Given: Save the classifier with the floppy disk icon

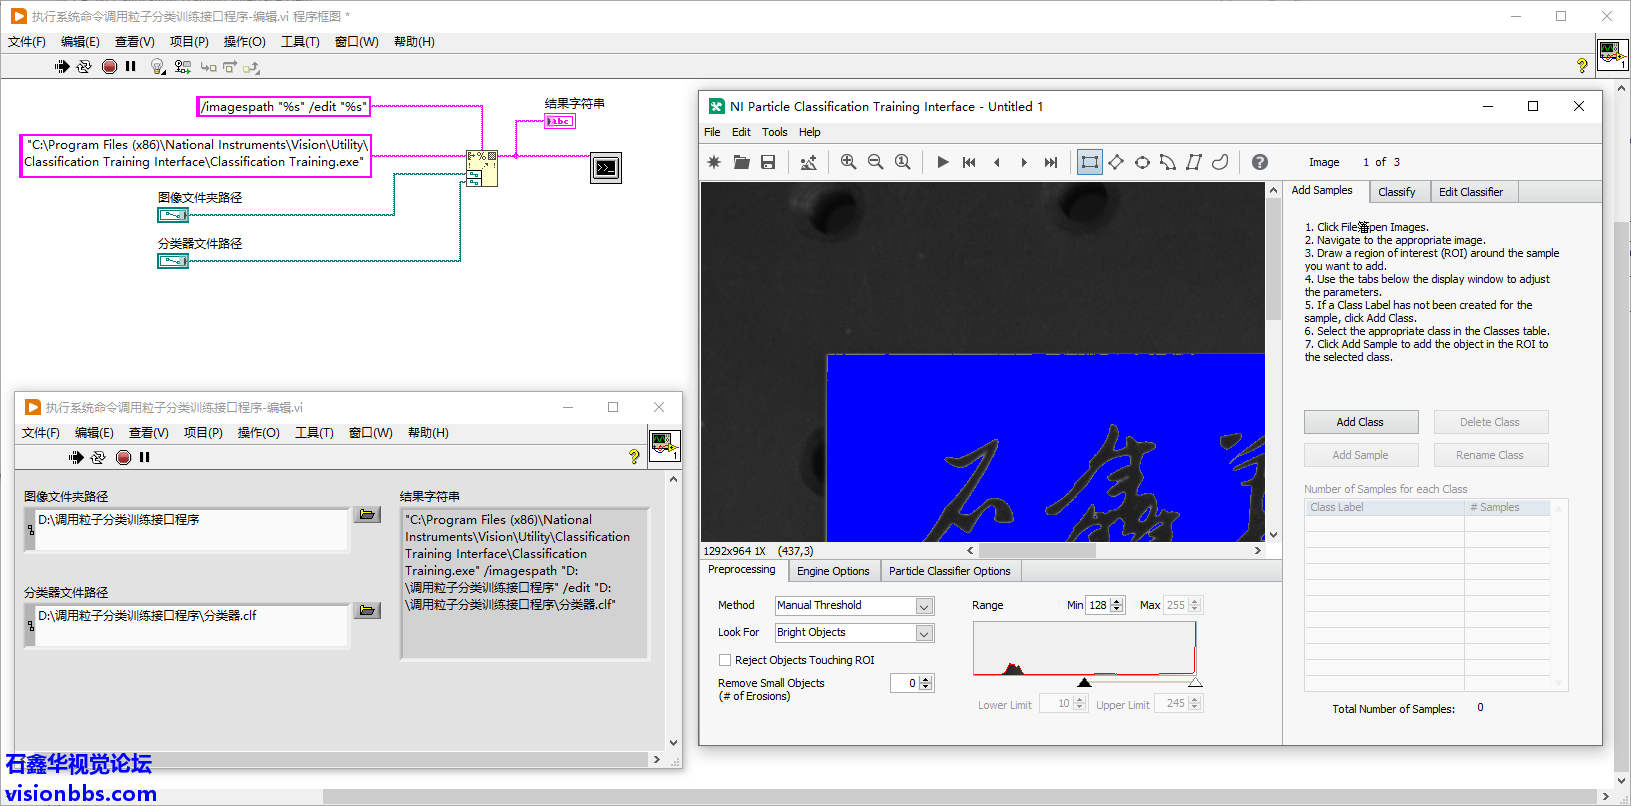Looking at the screenshot, I should pyautogui.click(x=768, y=162).
